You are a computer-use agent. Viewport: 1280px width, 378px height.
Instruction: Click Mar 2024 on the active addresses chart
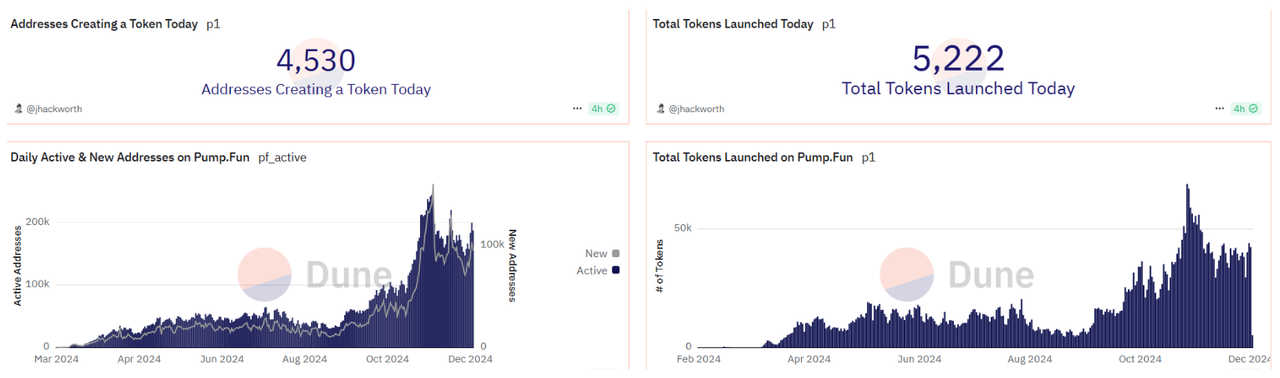[x=57, y=358]
